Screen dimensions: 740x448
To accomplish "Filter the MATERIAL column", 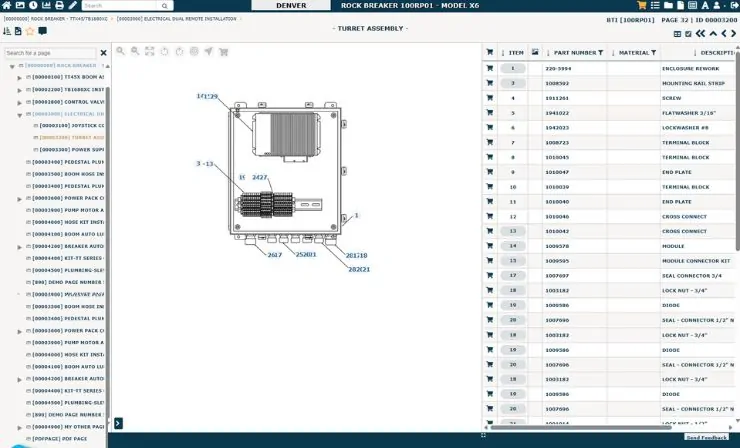I will [x=654, y=52].
